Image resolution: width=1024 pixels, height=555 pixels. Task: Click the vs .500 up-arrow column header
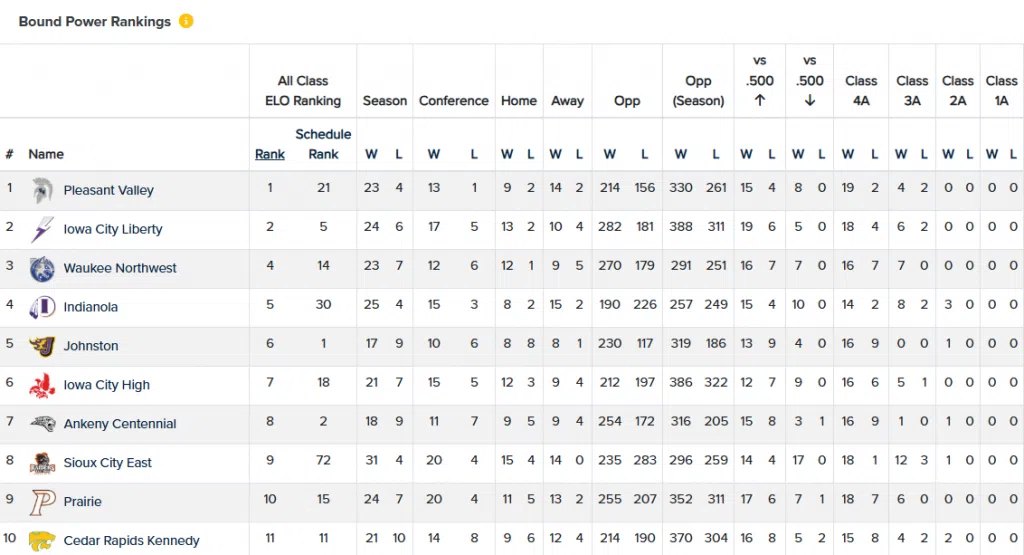(x=759, y=81)
